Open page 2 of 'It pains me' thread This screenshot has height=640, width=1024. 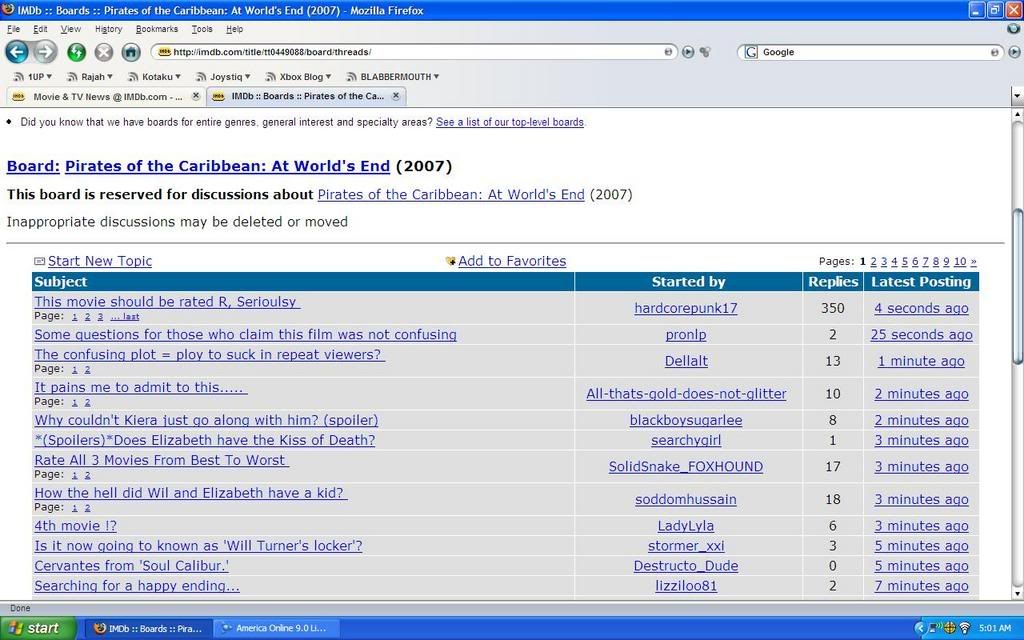click(88, 402)
